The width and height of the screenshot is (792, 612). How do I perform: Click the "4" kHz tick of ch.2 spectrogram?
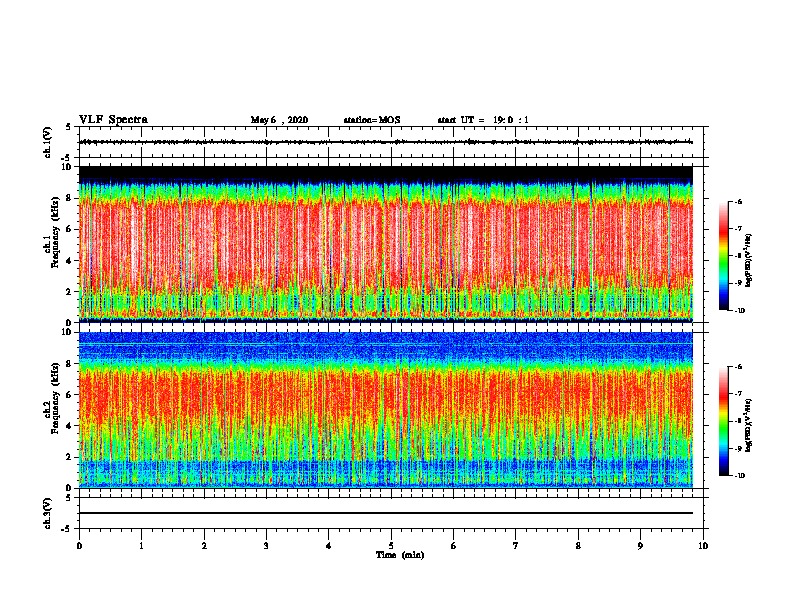pyautogui.click(x=70, y=426)
